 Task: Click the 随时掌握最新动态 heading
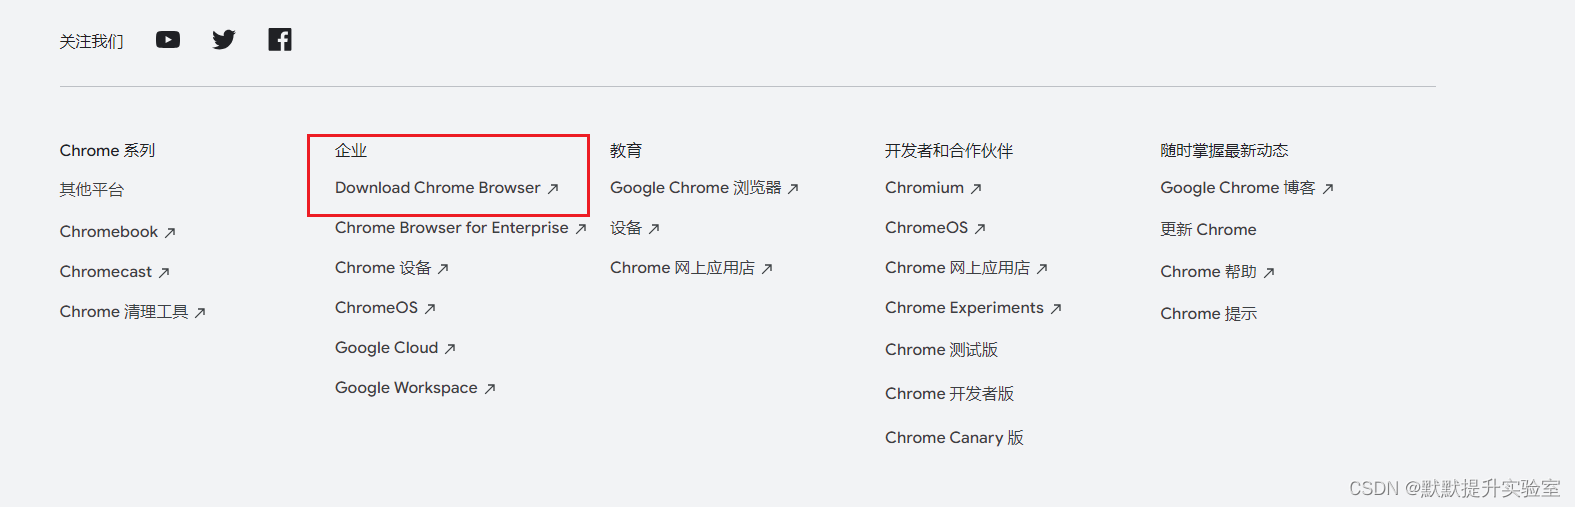[x=1224, y=151]
